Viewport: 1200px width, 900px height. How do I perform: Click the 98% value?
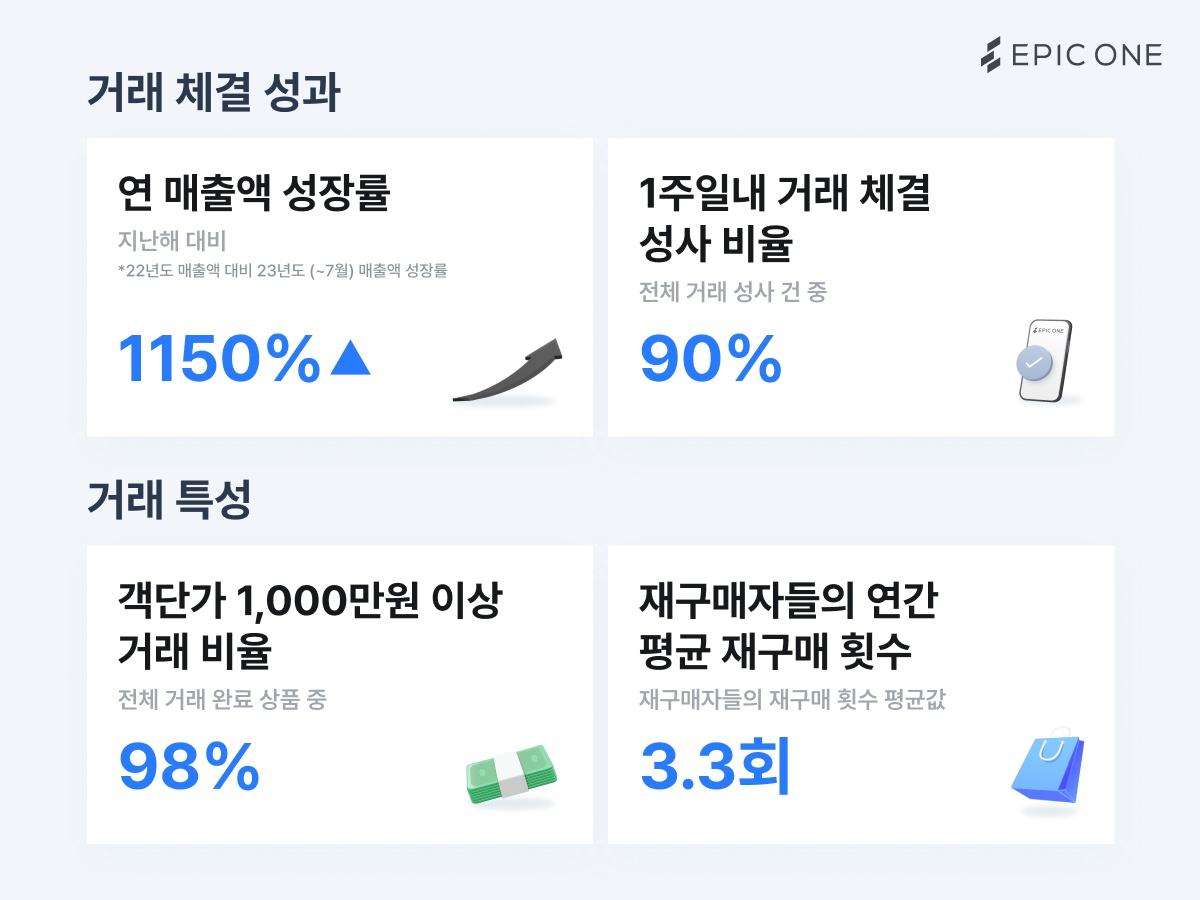pos(189,767)
